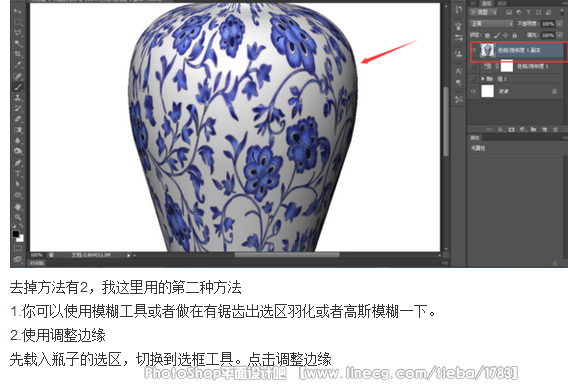Select the Healing Brush tool
Screen dimensions: 568x390
[18, 76]
